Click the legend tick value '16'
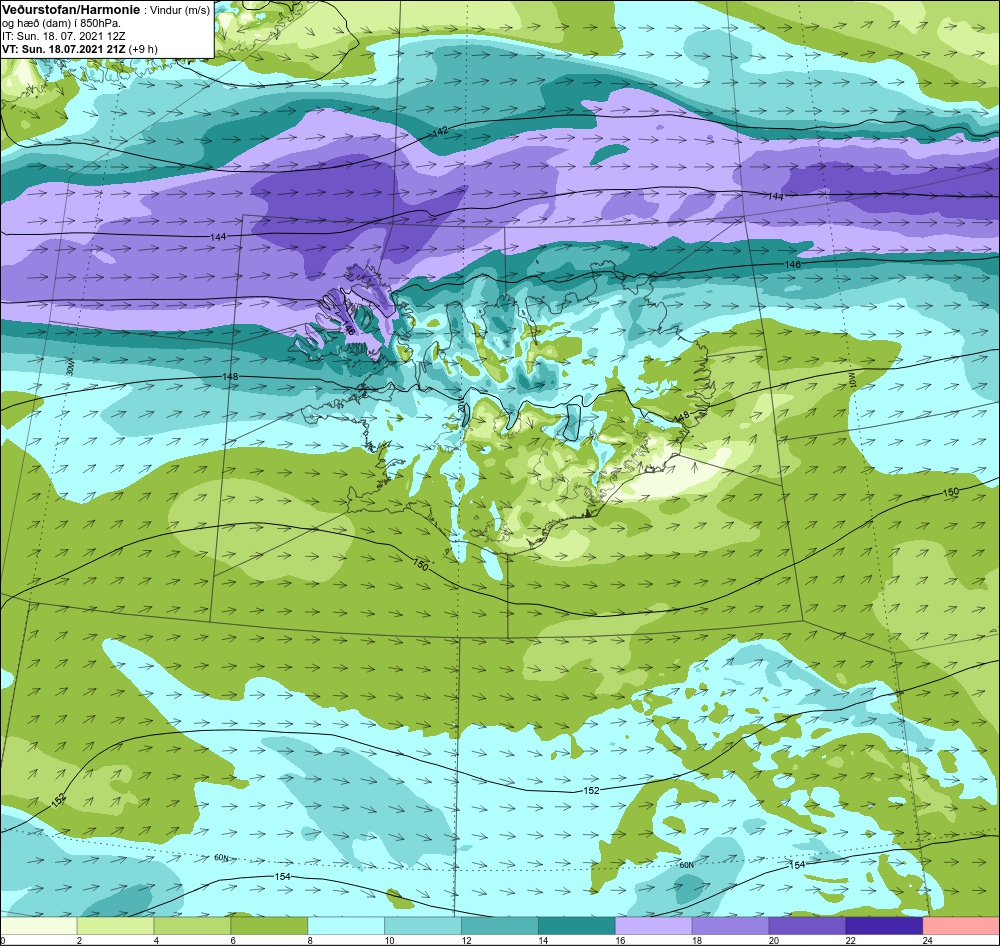The height and width of the screenshot is (946, 1000). [x=621, y=940]
